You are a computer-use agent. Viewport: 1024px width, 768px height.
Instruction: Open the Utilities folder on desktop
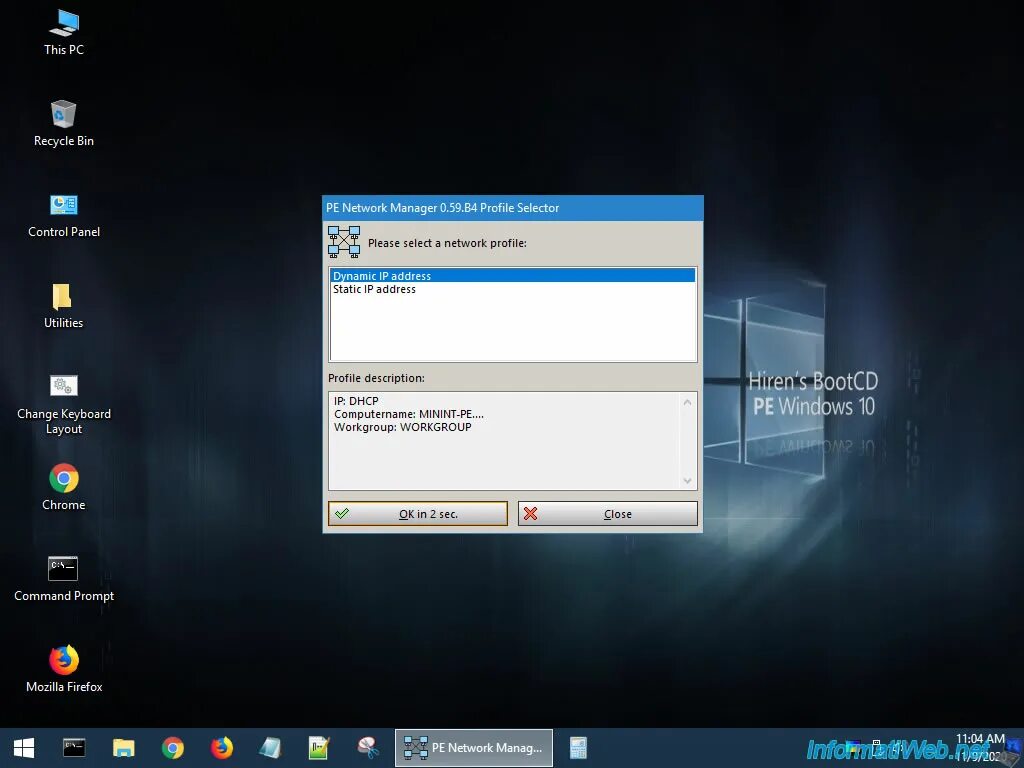[63, 306]
